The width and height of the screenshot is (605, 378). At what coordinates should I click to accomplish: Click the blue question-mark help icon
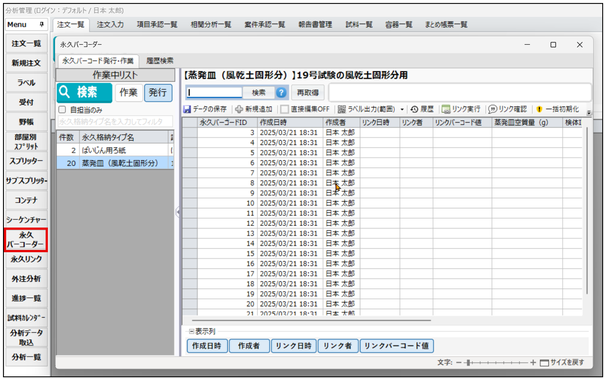point(282,93)
